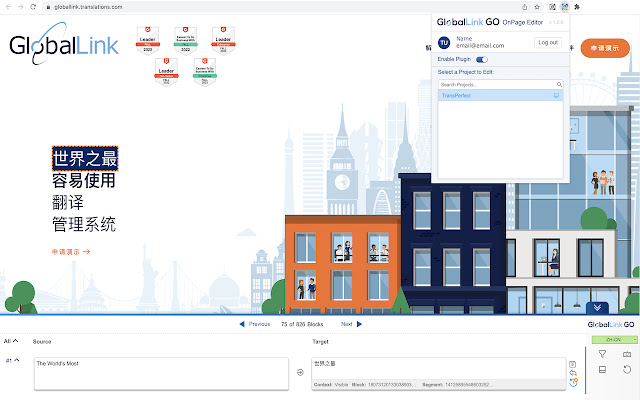Image resolution: width=640 pixels, height=400 pixels.
Task: Click the browser back arrow
Action: tap(8, 7)
